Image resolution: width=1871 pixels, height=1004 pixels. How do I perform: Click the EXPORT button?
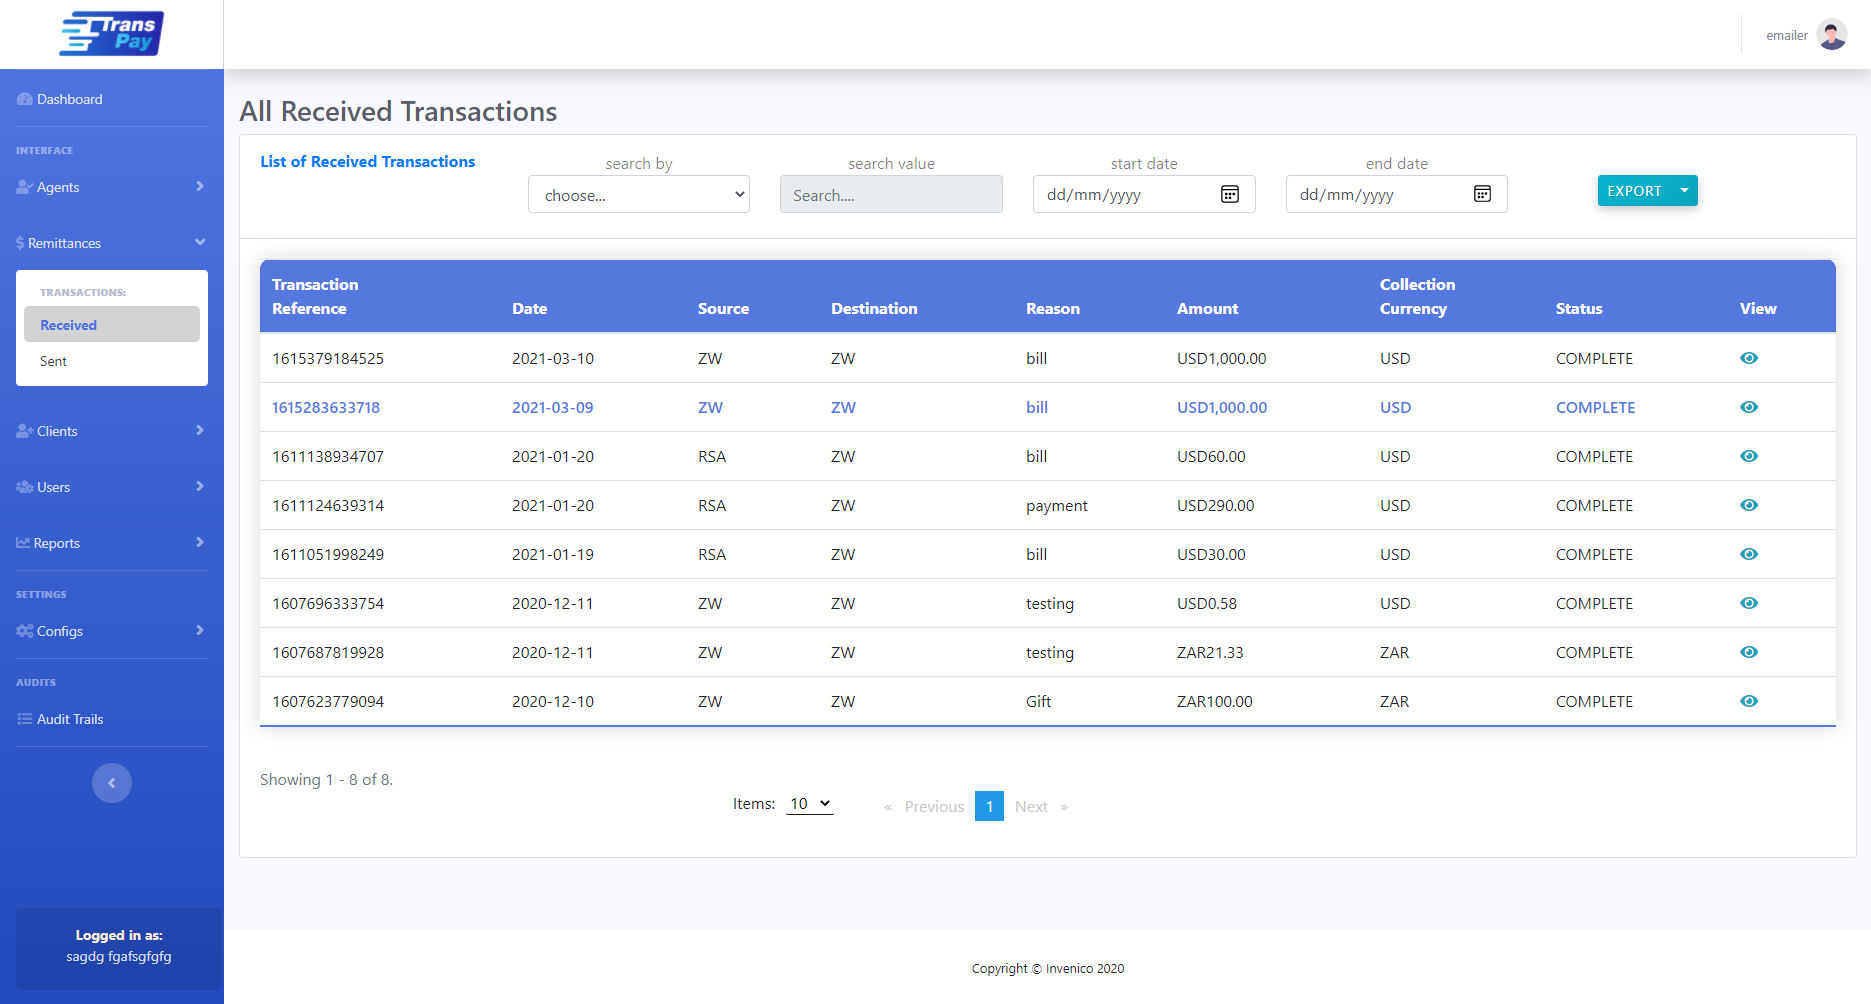[1635, 190]
